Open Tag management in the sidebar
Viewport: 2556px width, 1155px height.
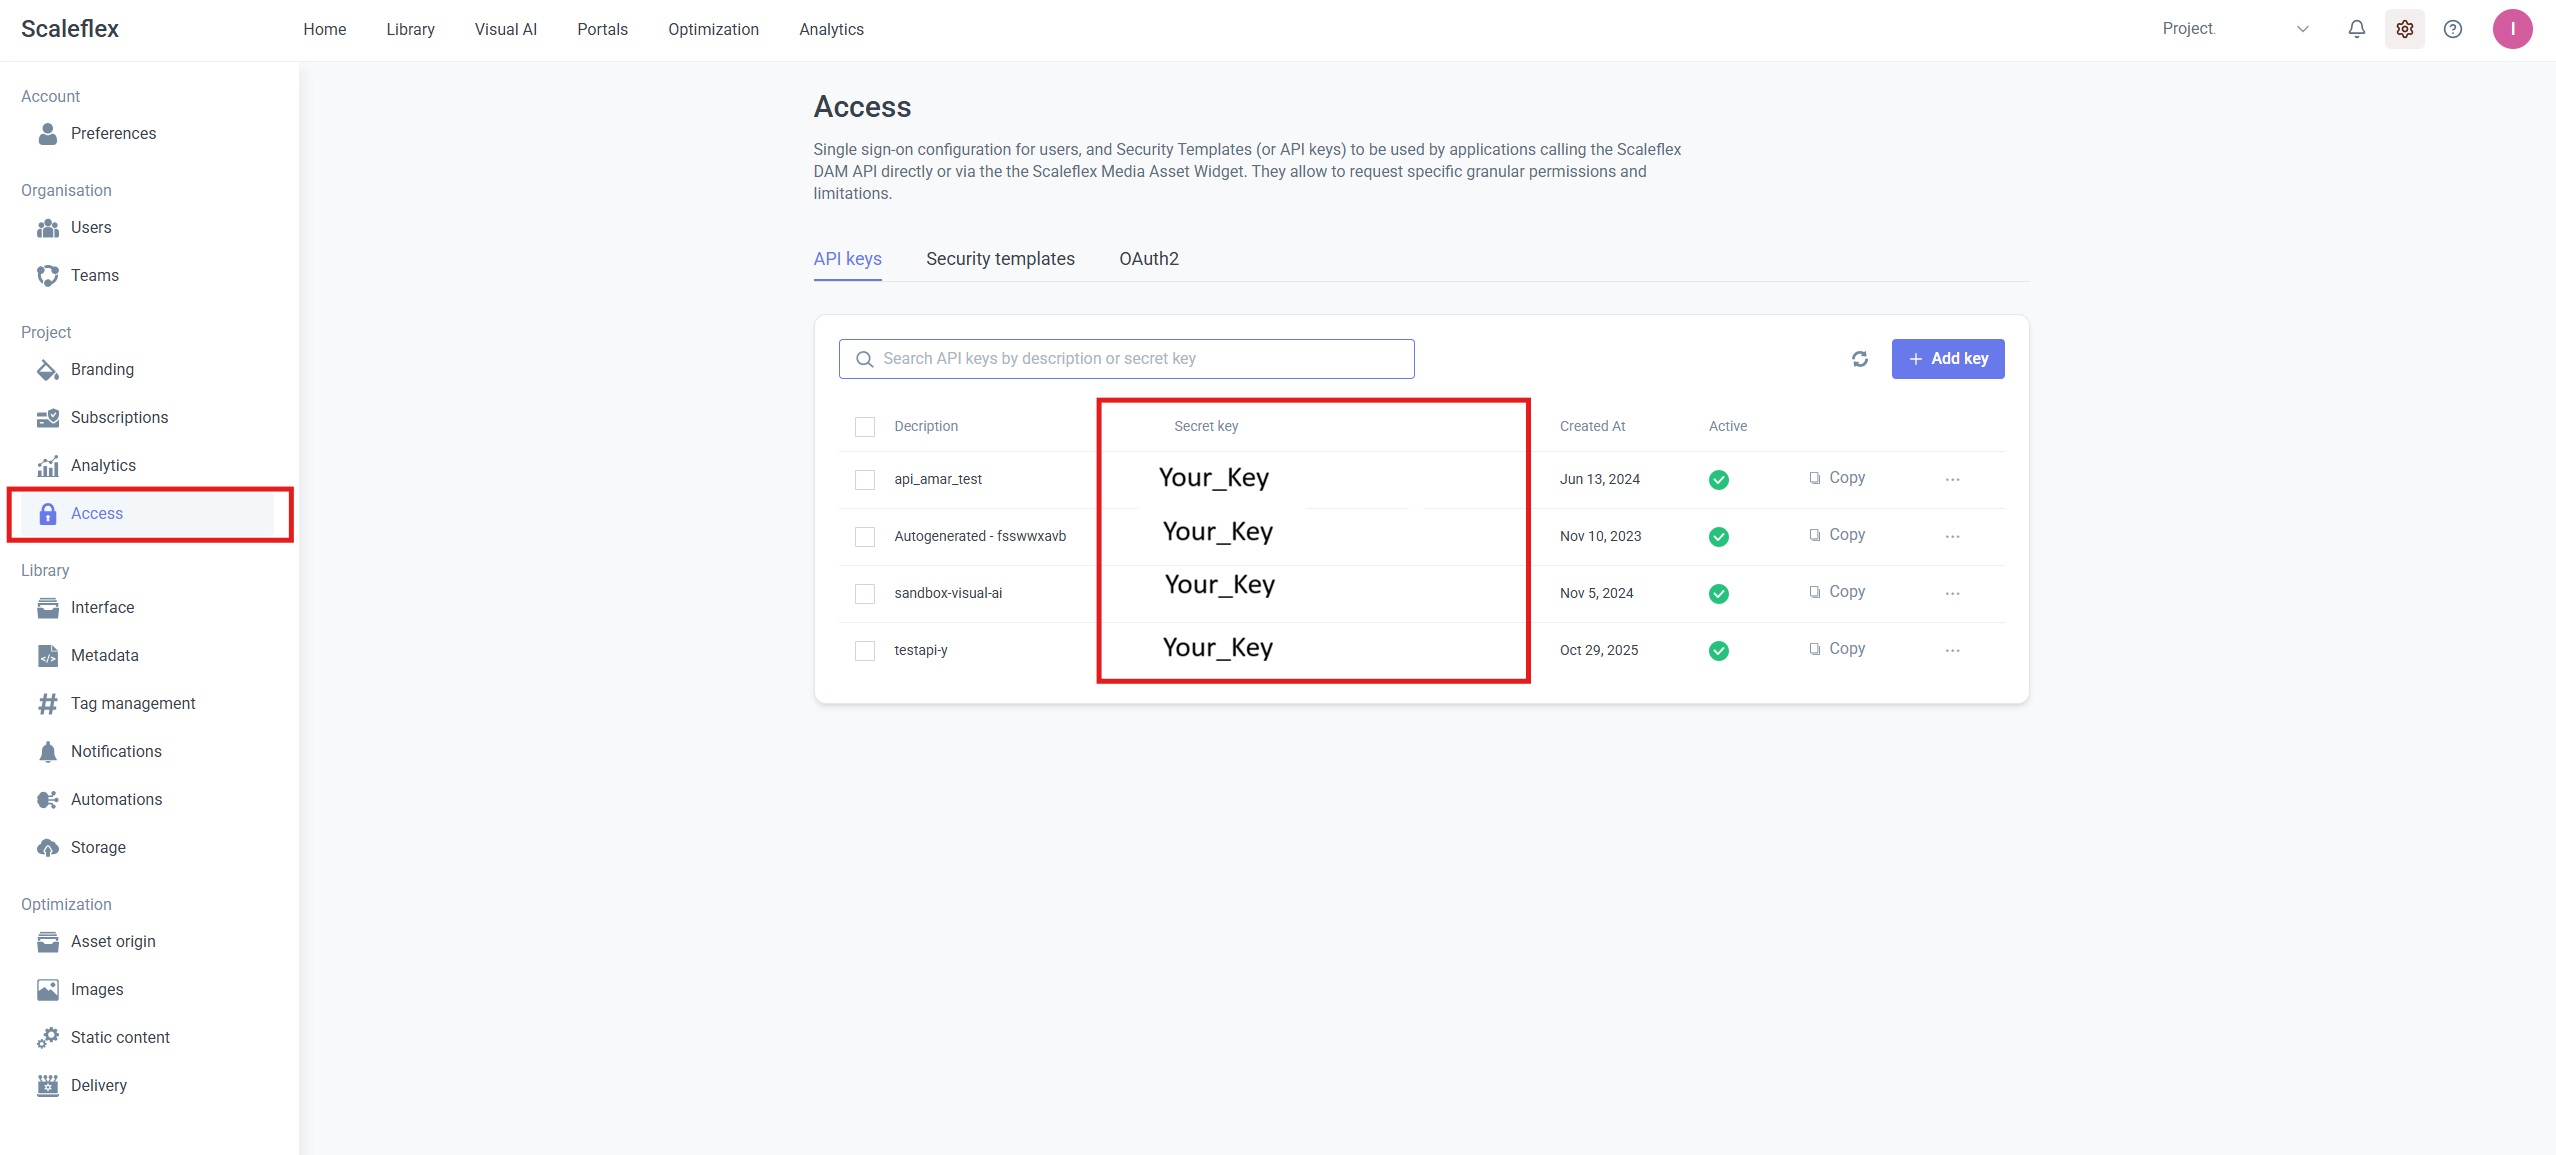132,703
